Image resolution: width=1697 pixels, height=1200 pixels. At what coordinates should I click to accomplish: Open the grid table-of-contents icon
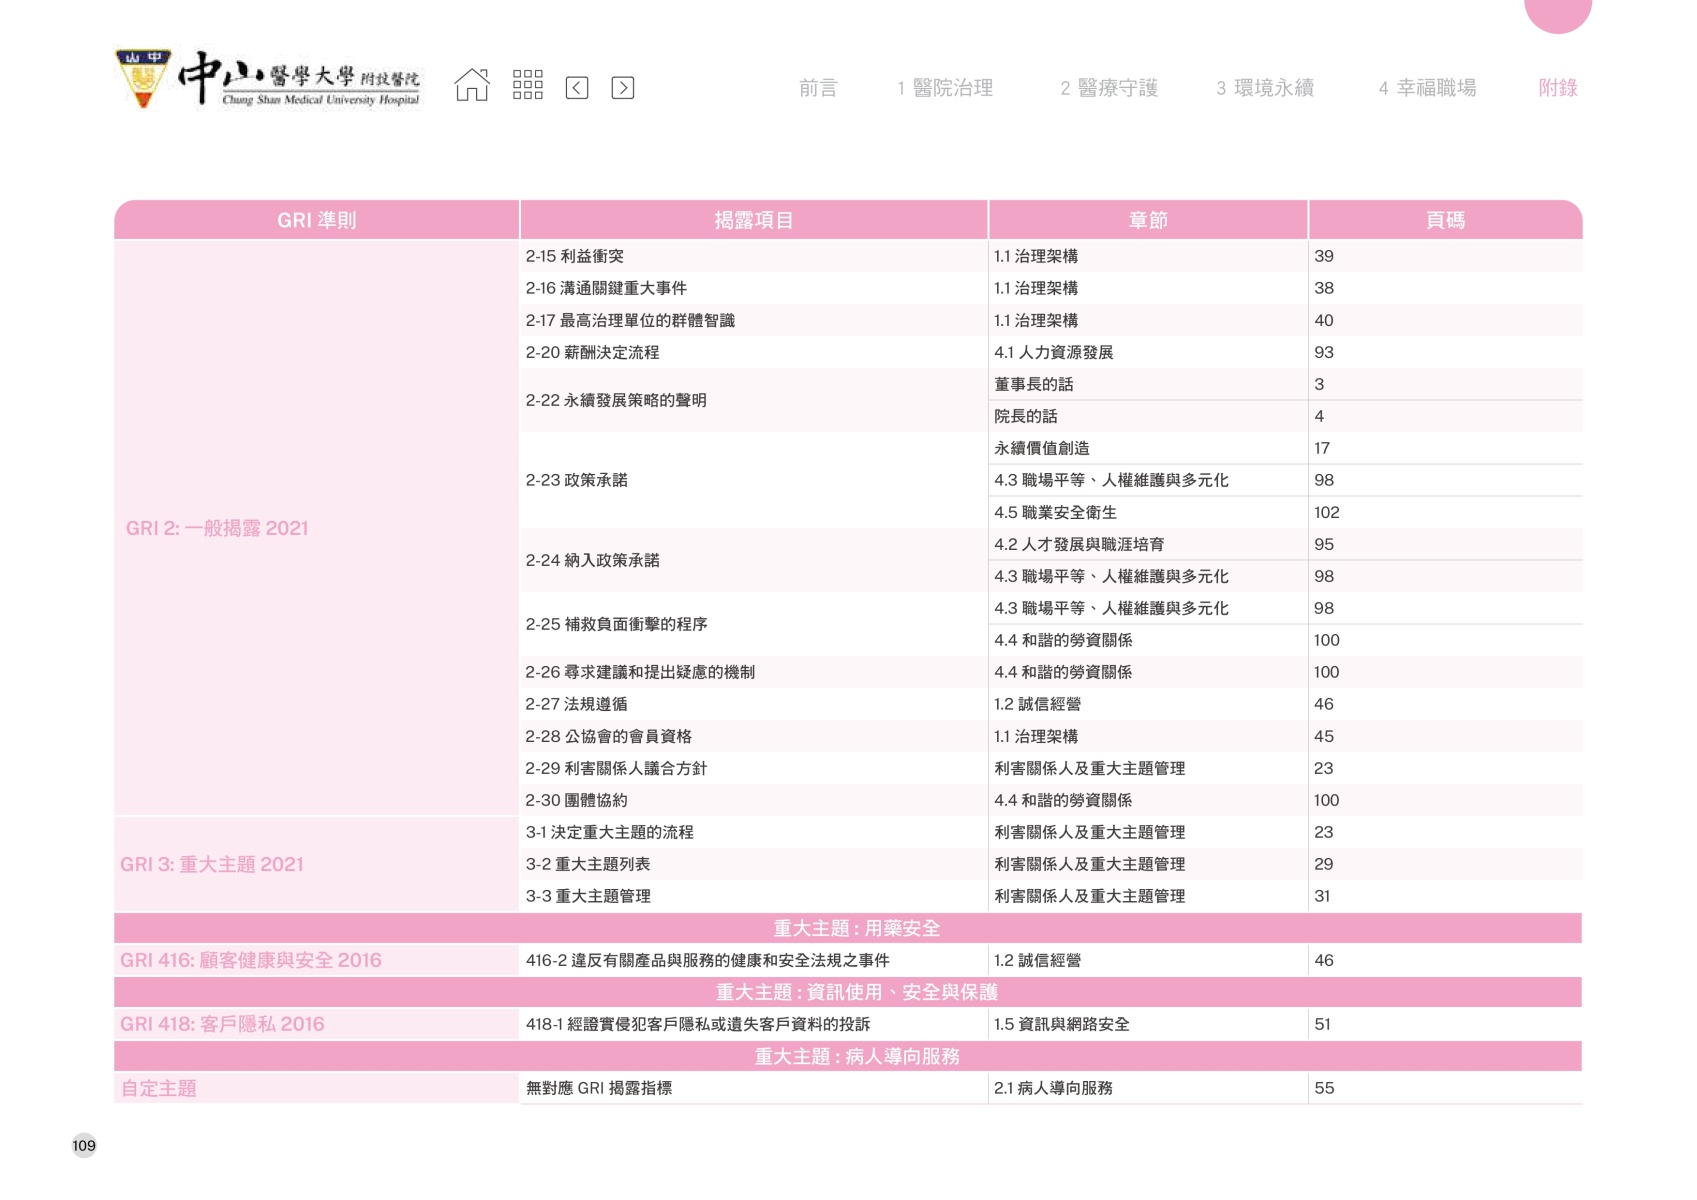(527, 86)
